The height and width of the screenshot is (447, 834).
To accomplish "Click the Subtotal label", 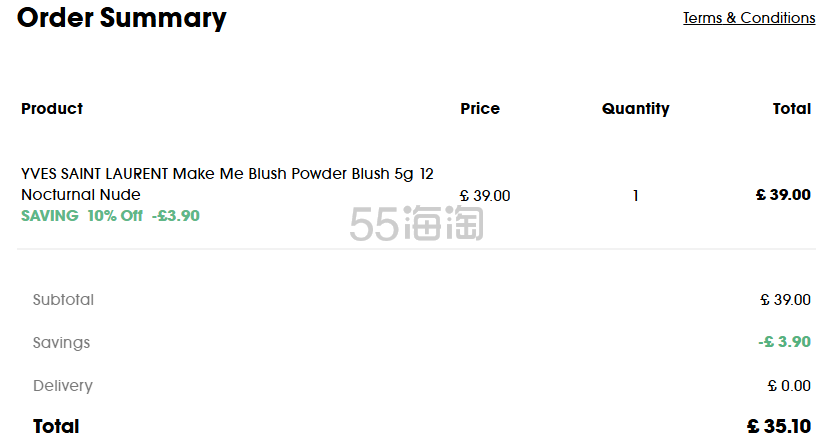I will click(x=63, y=300).
